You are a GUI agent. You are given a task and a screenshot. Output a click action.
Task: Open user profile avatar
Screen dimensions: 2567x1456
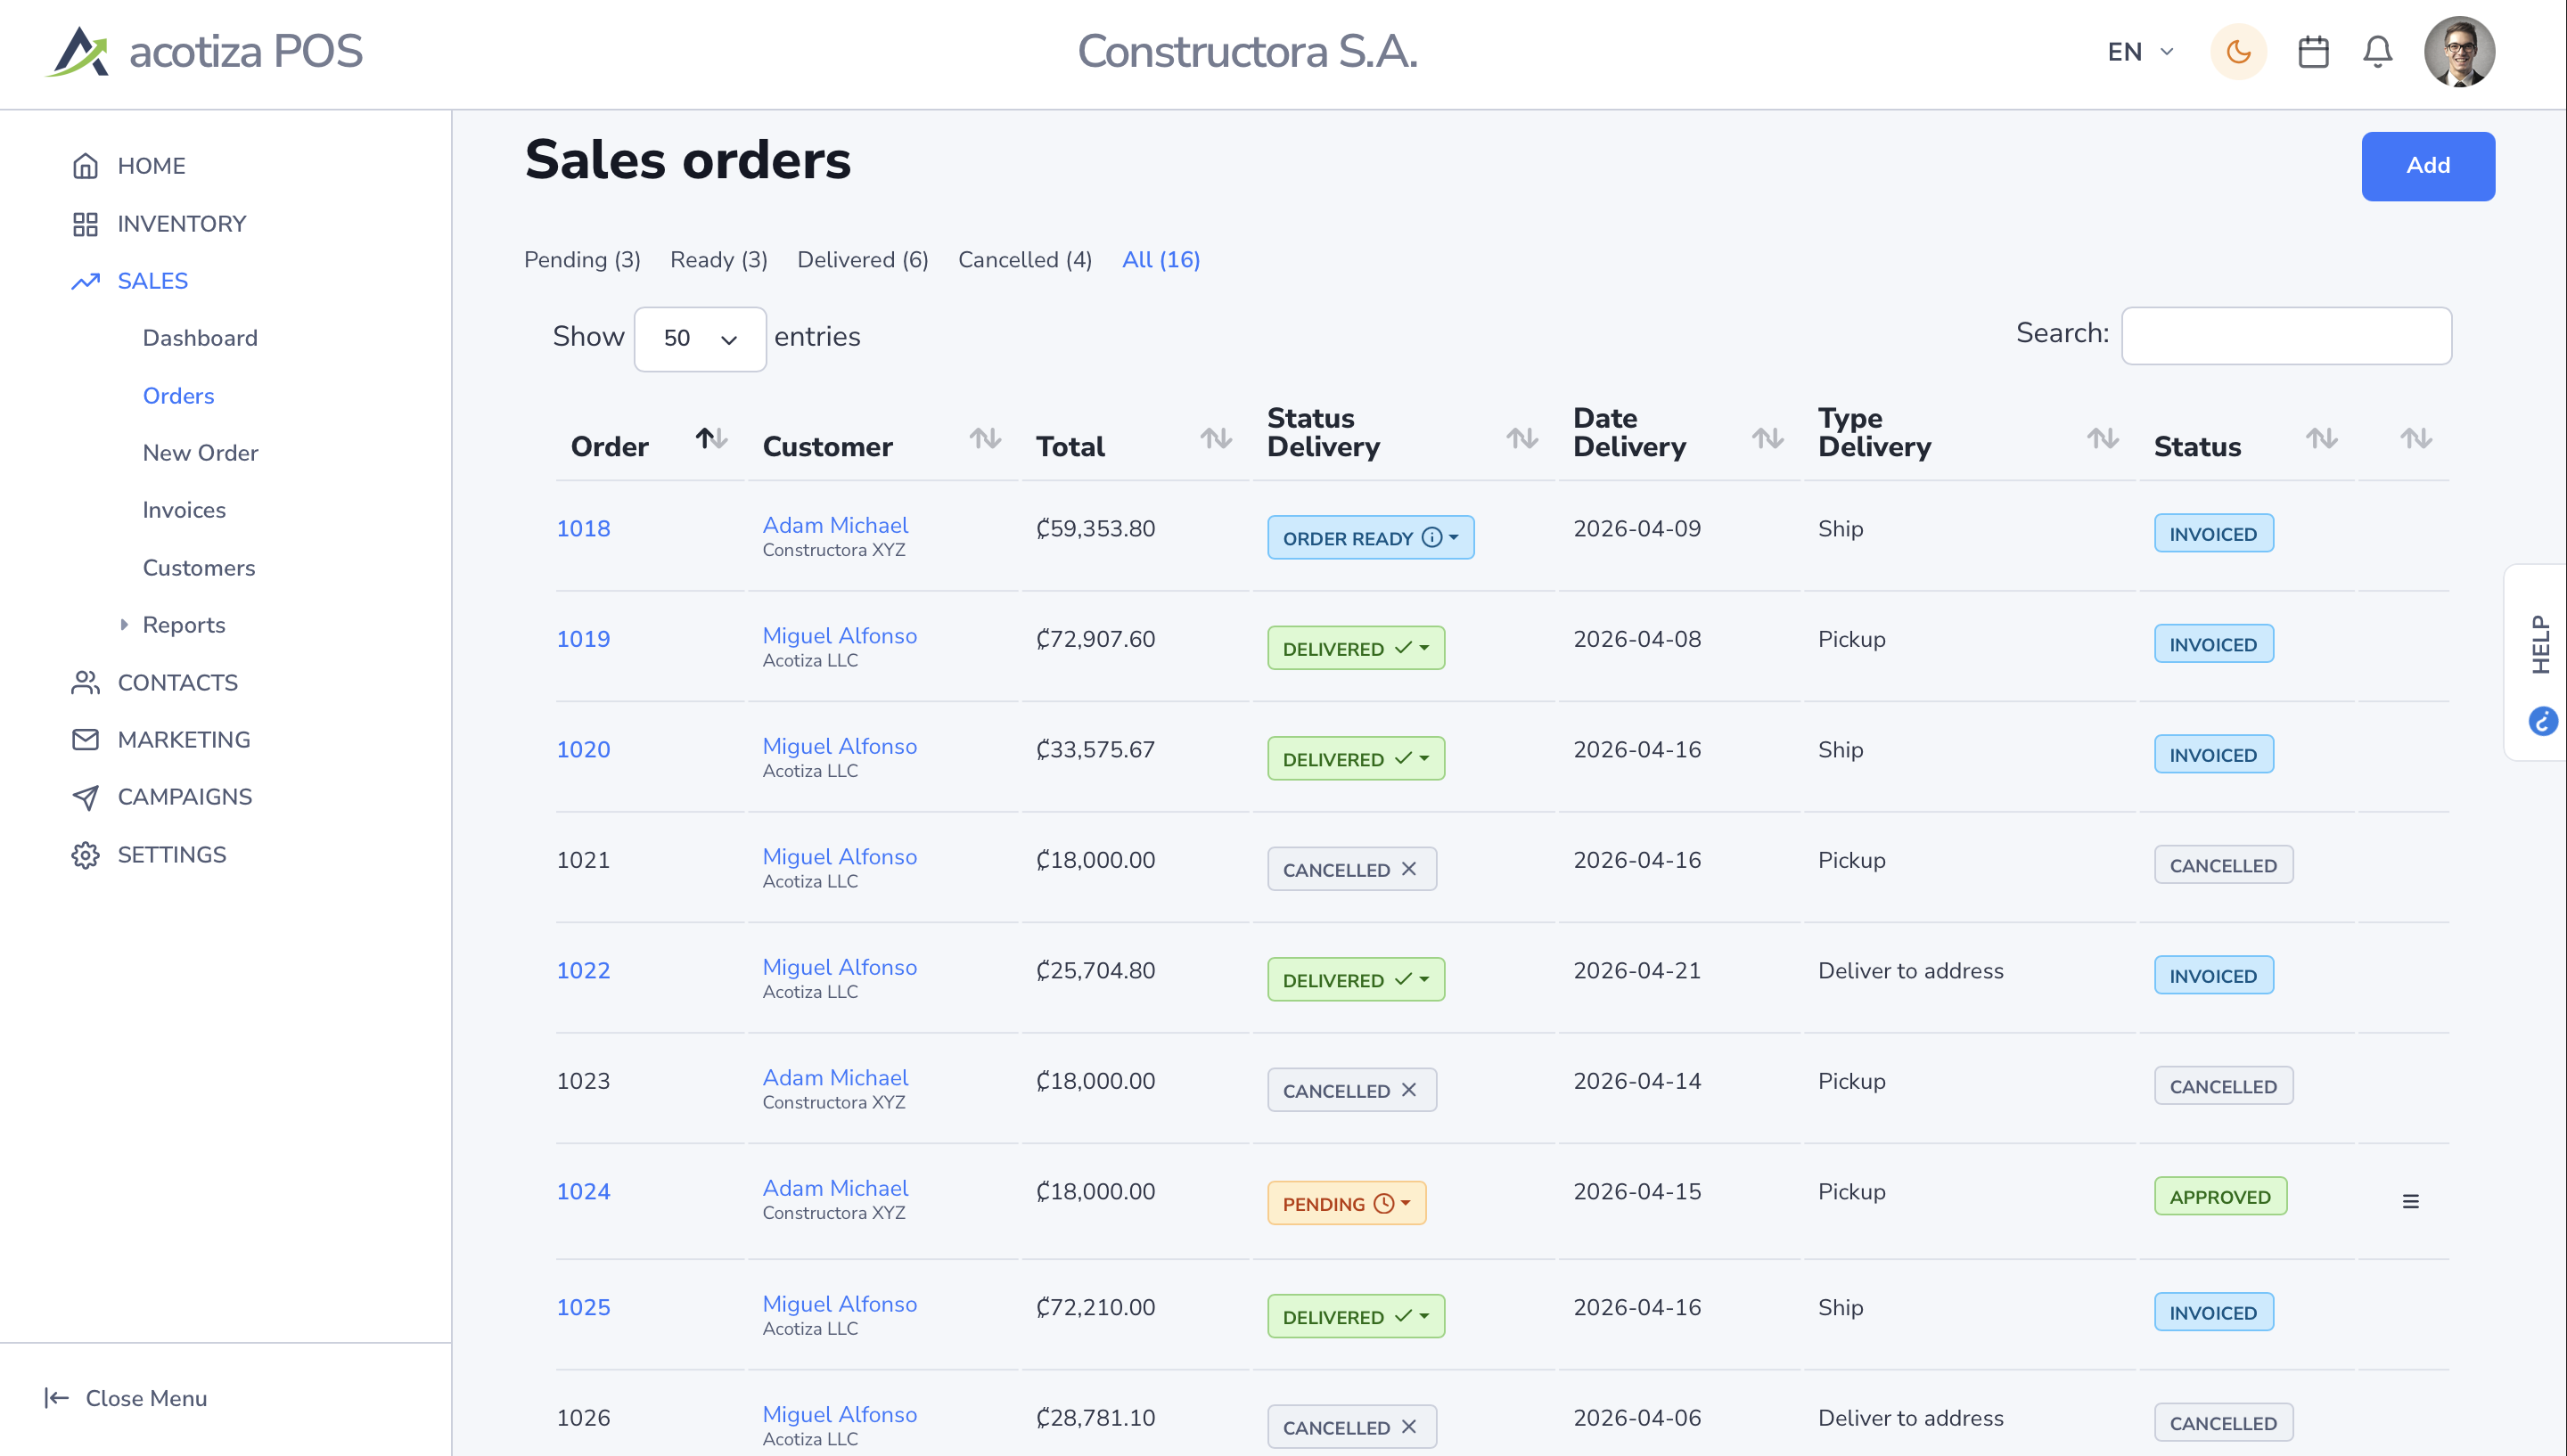[x=2459, y=51]
